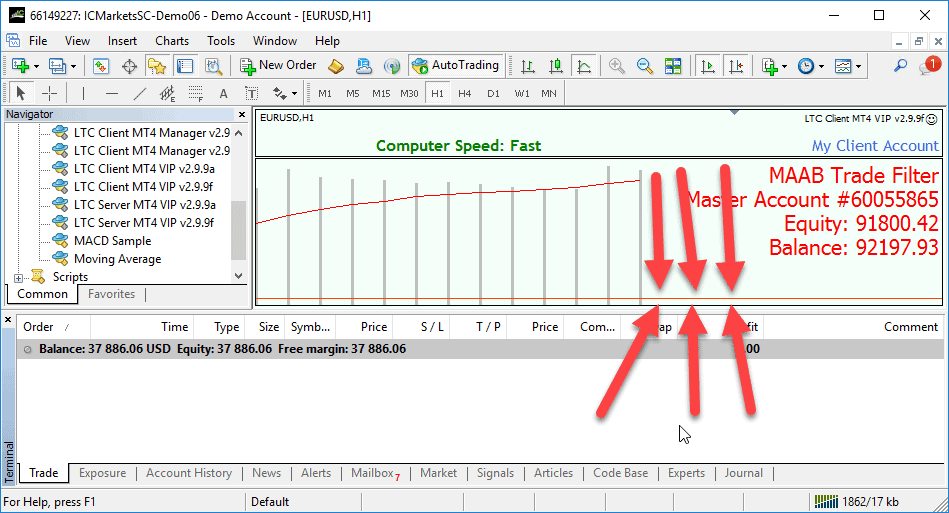The image size is (949, 513).
Task: Launch MetaEditor from the book icon
Action: pos(336,66)
